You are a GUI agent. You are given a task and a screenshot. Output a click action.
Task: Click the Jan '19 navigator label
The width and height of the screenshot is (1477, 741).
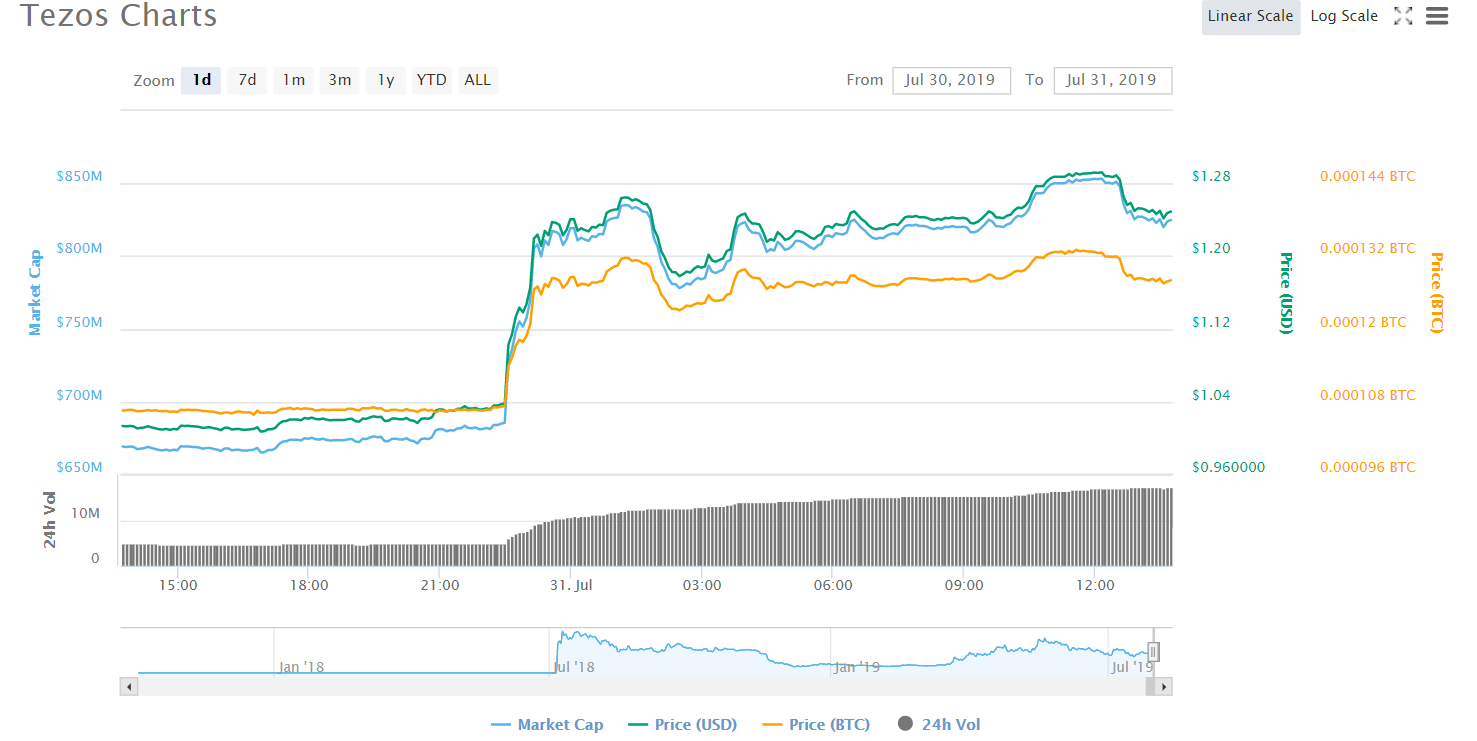(857, 666)
